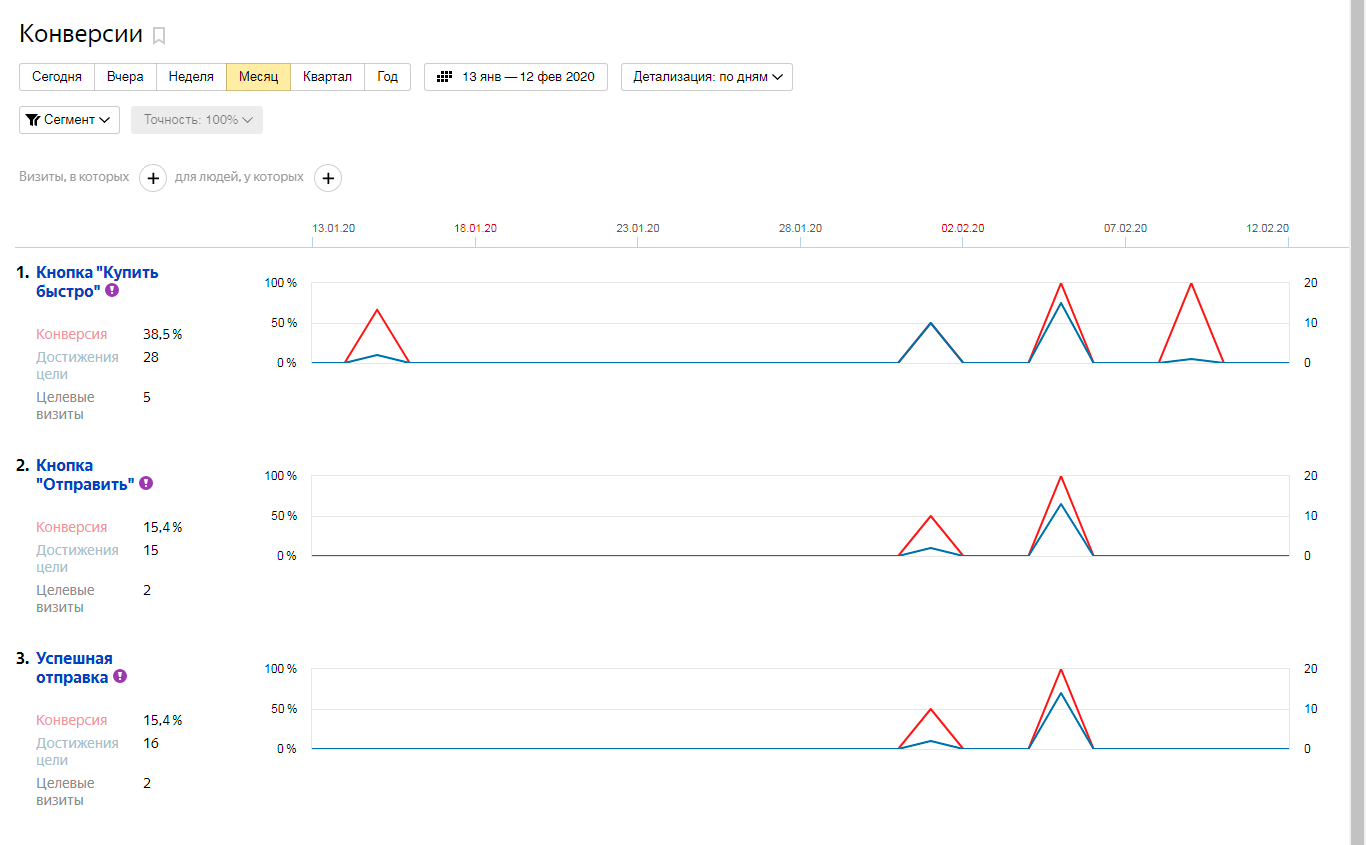Choose the Вчера period tab
The image size is (1366, 845).
125,77
